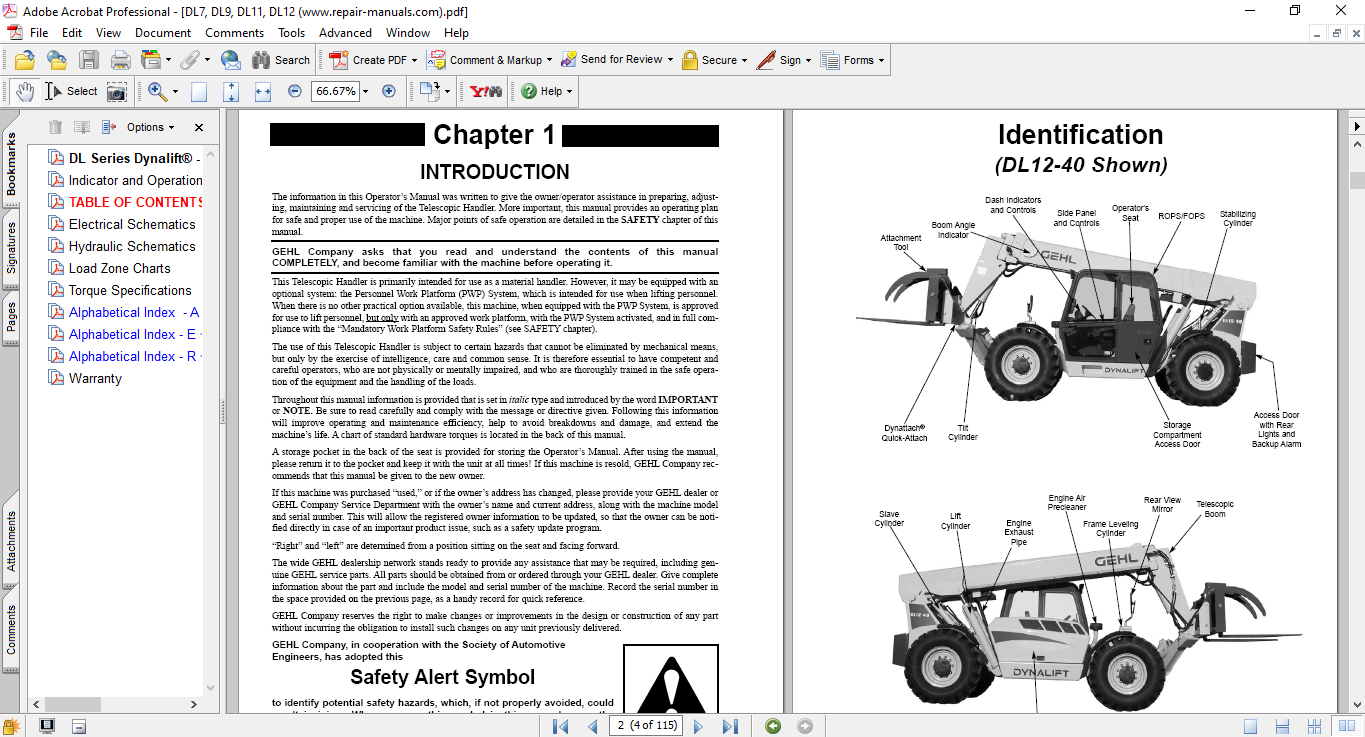Open the bookmarks Options dropdown

click(x=150, y=127)
